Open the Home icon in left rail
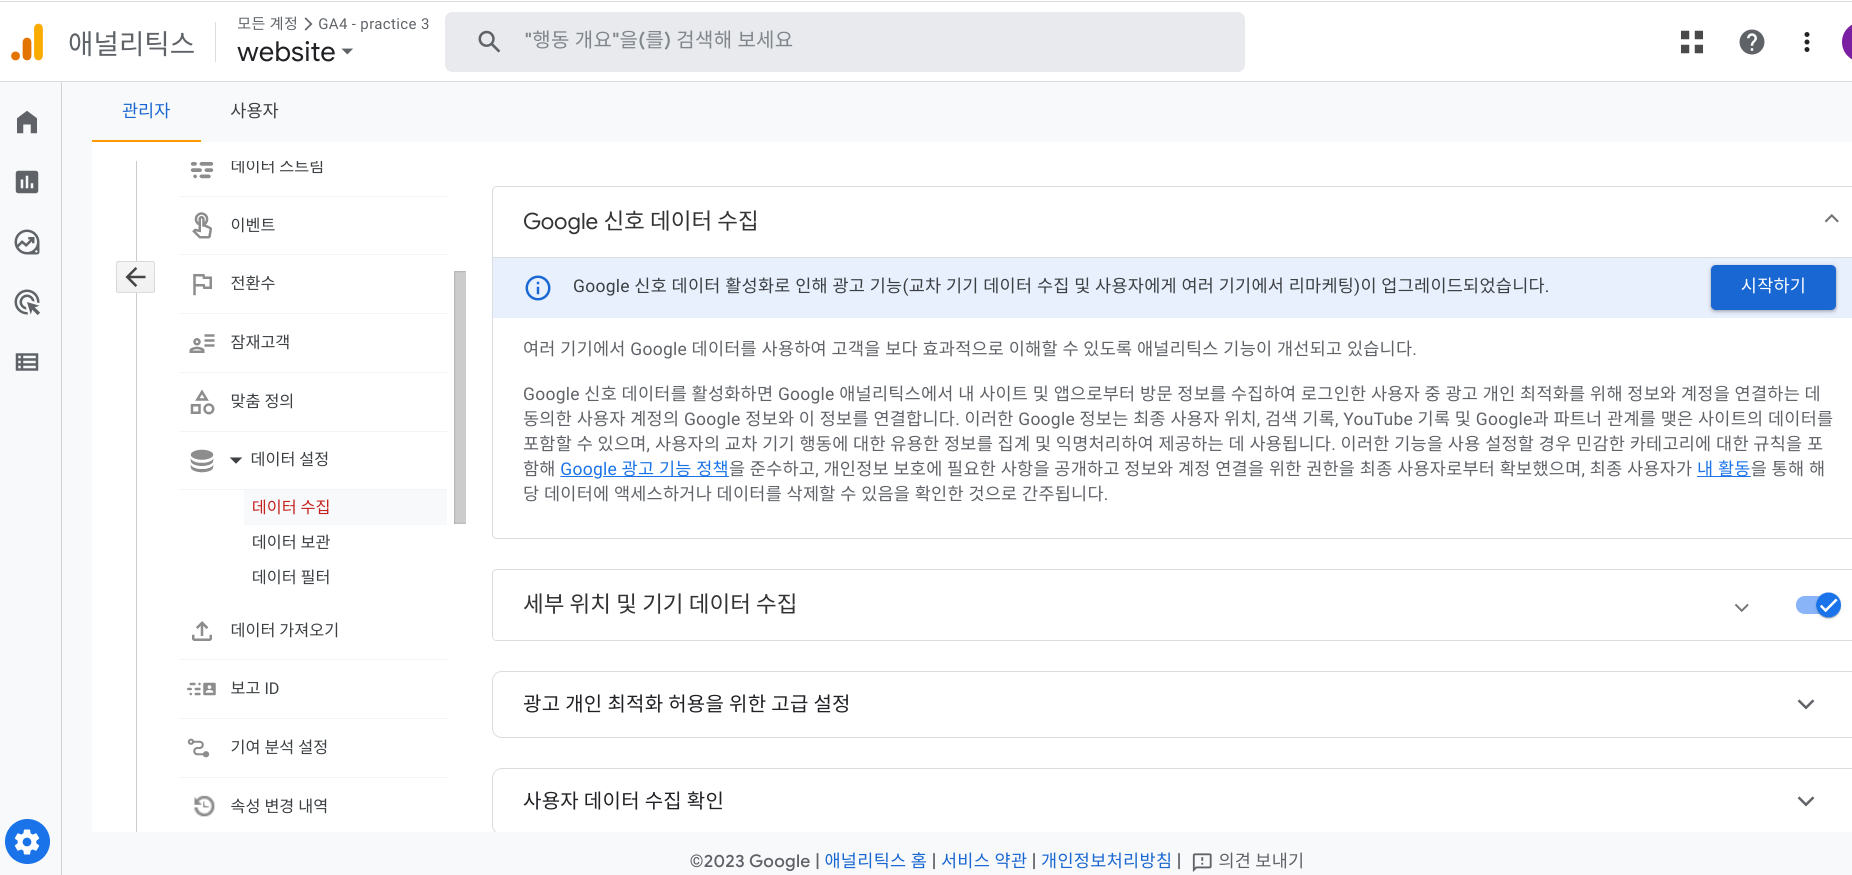The image size is (1852, 875). (27, 122)
